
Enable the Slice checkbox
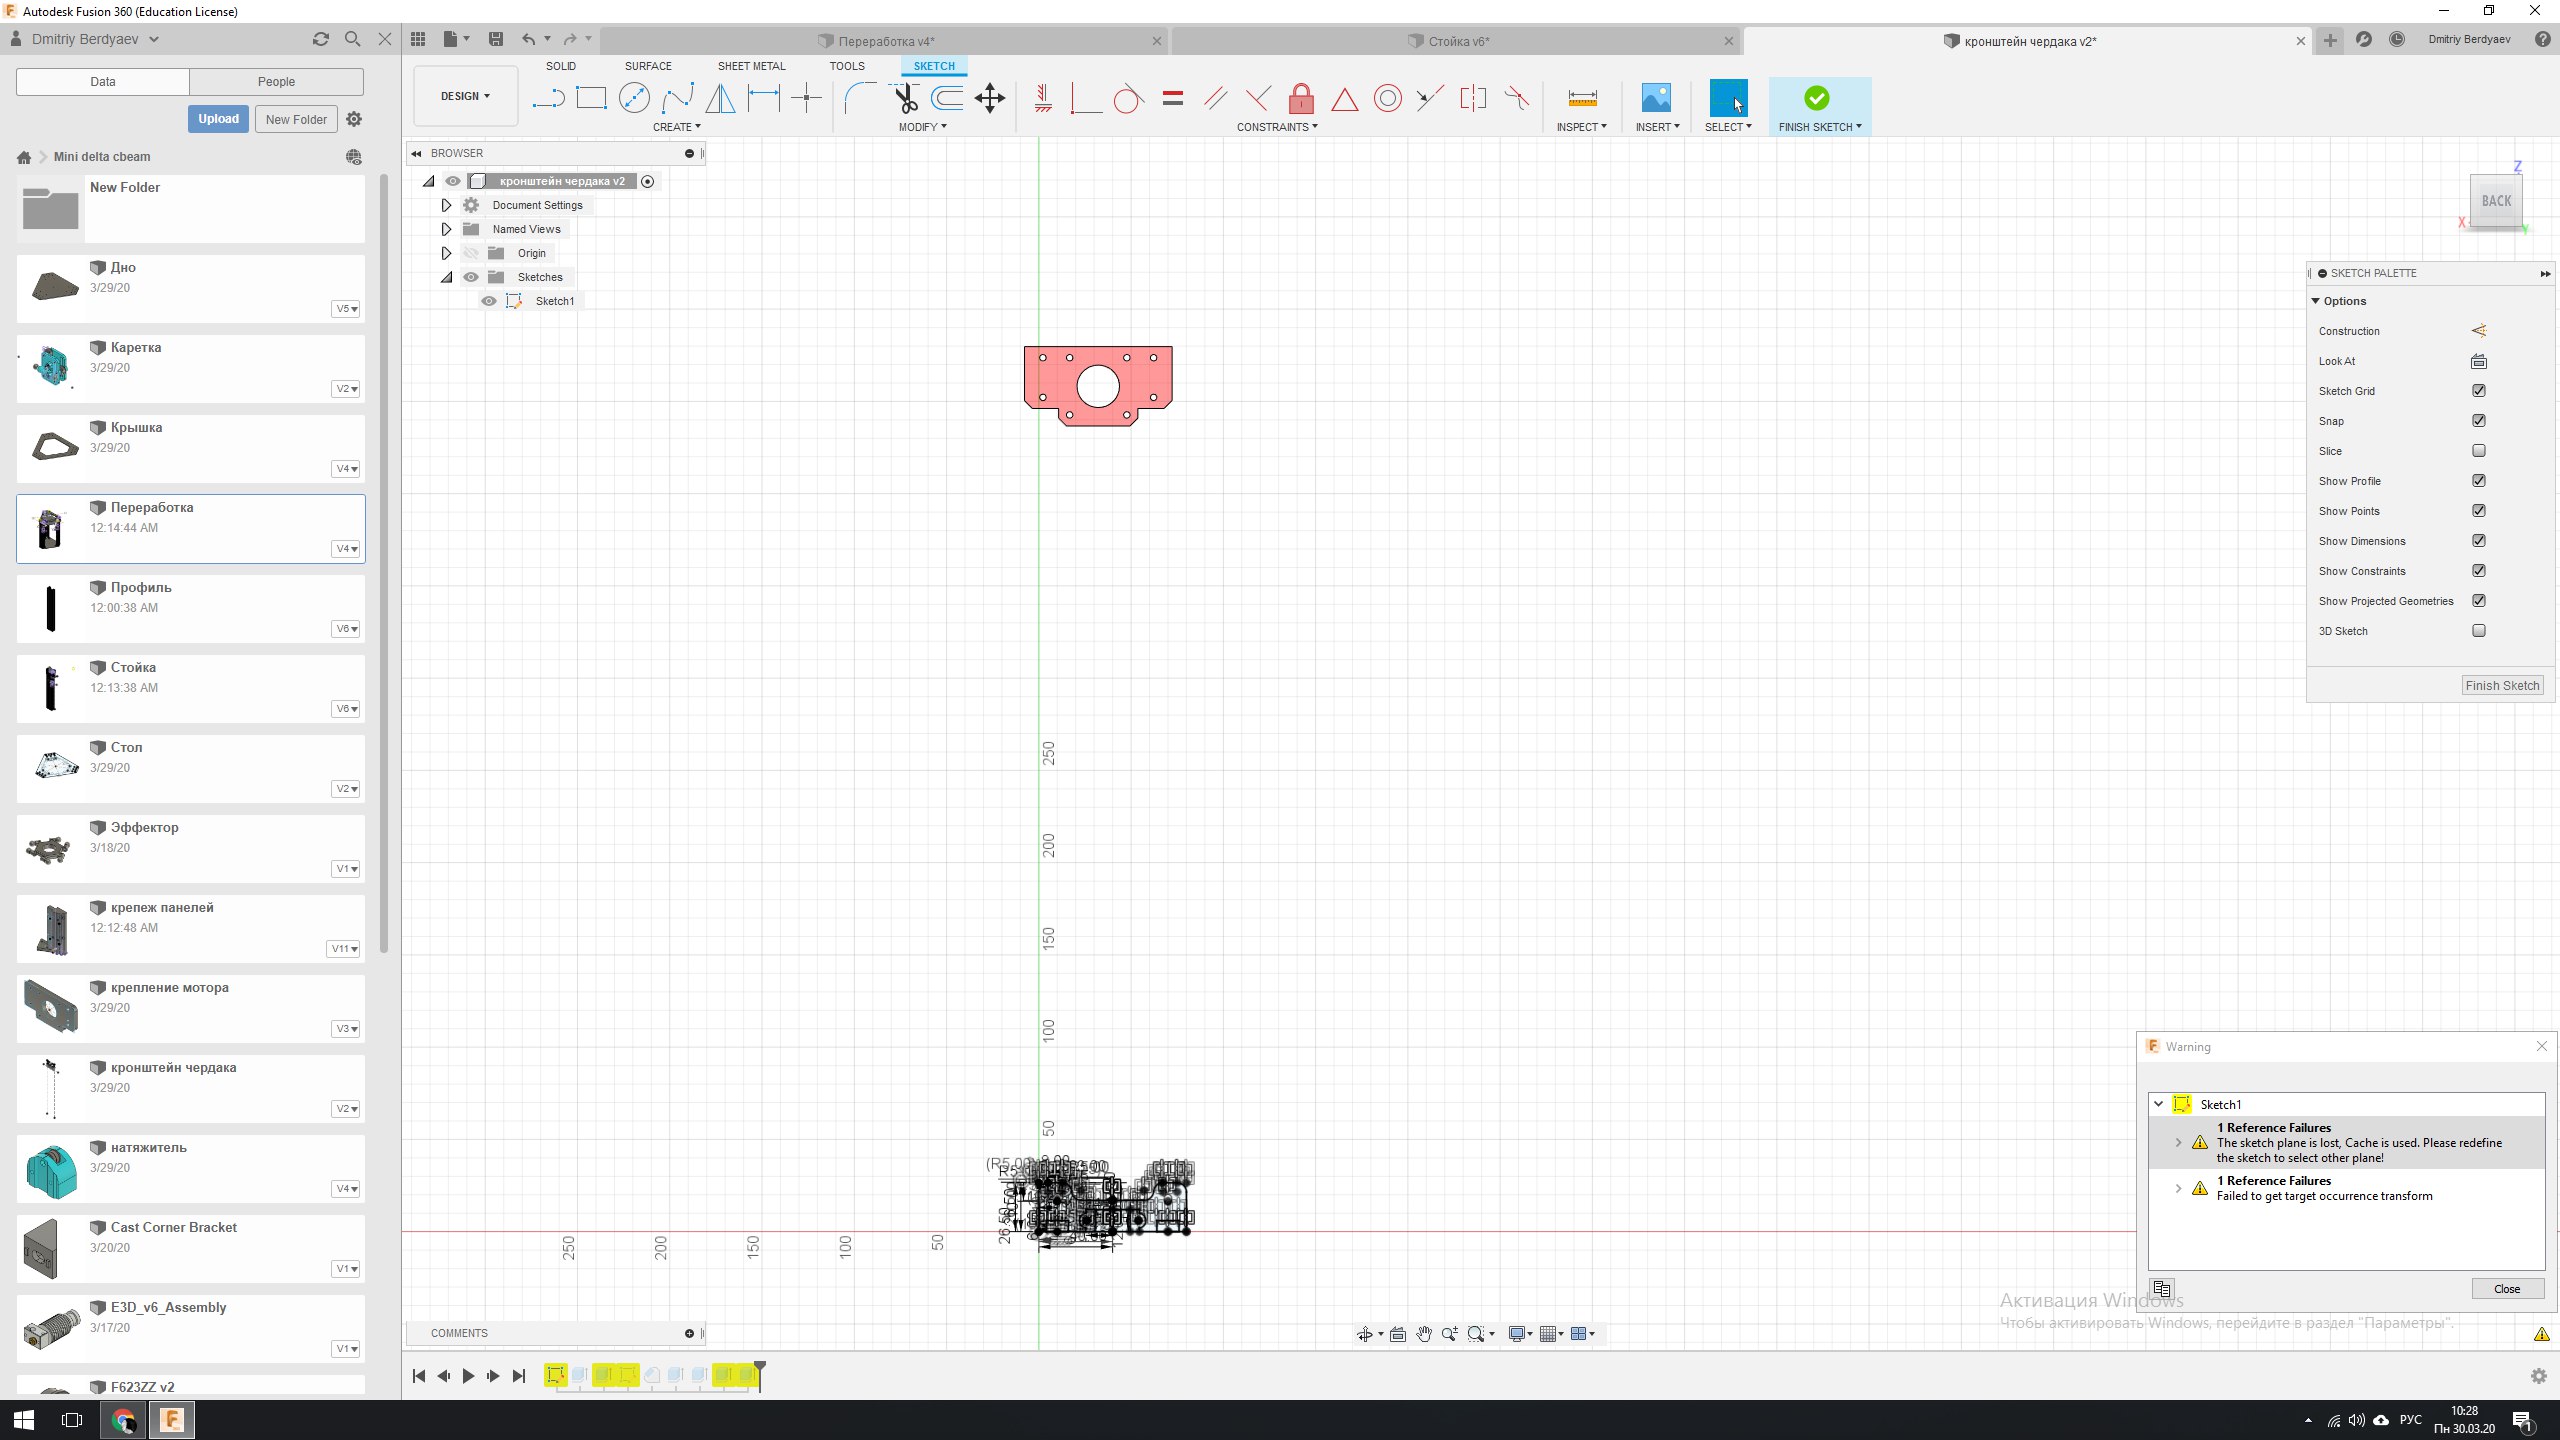(2478, 451)
